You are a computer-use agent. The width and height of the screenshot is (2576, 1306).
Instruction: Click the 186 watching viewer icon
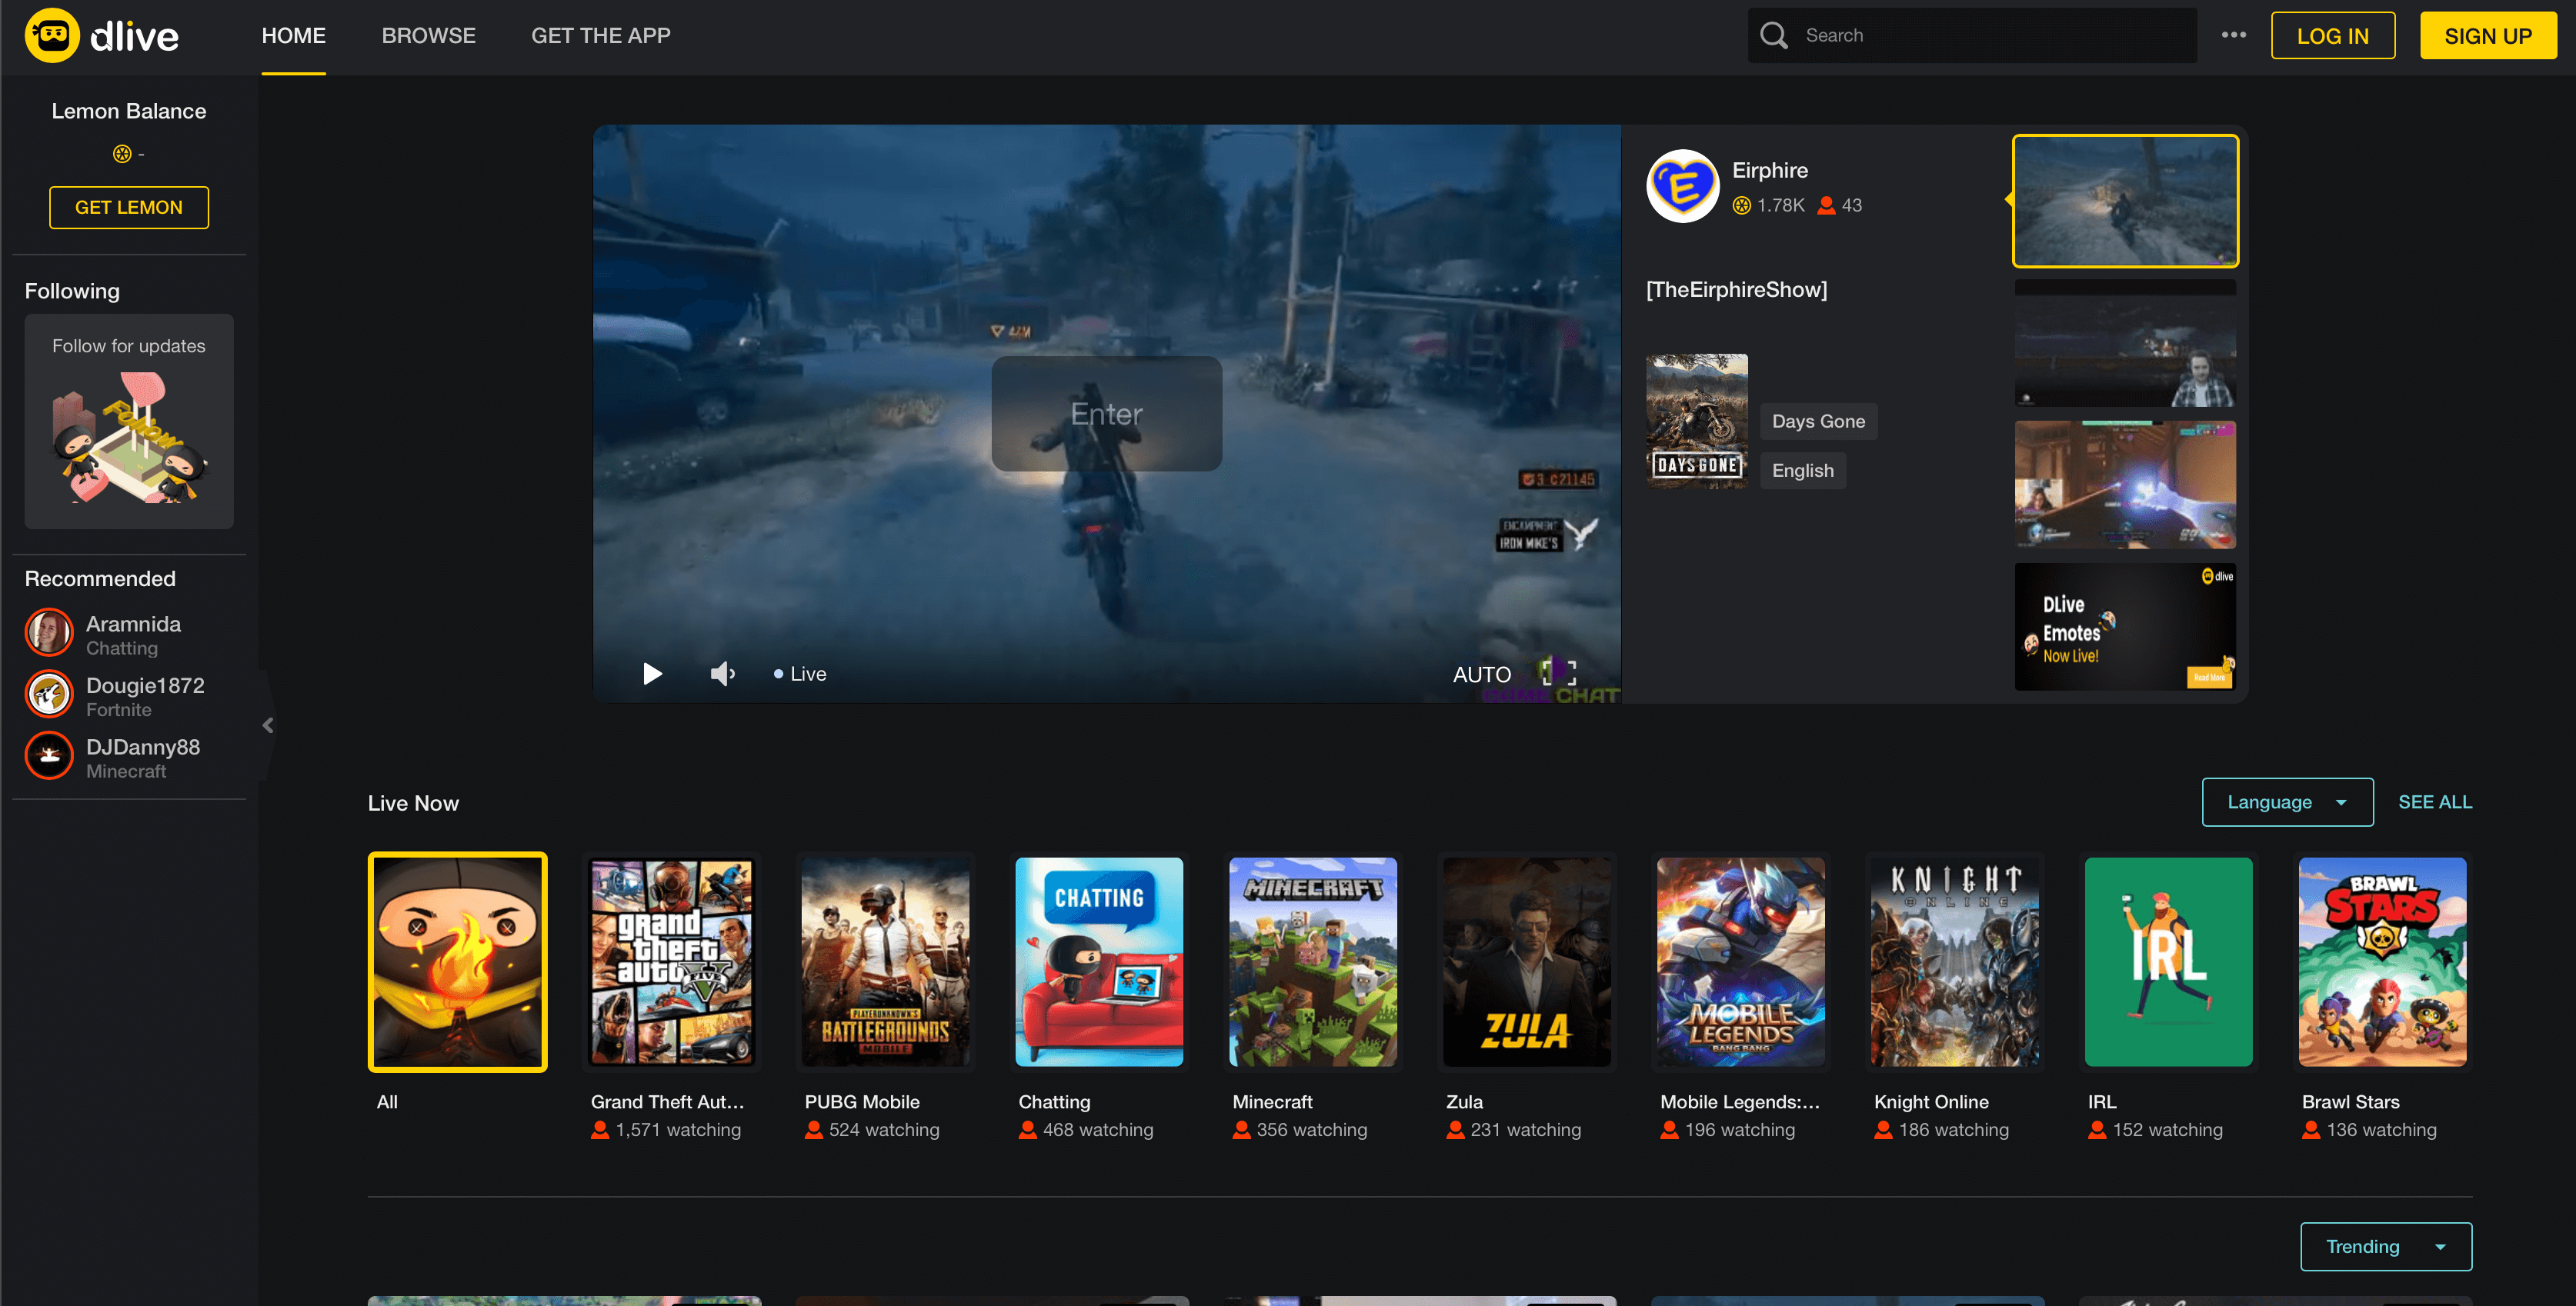[x=1884, y=1130]
